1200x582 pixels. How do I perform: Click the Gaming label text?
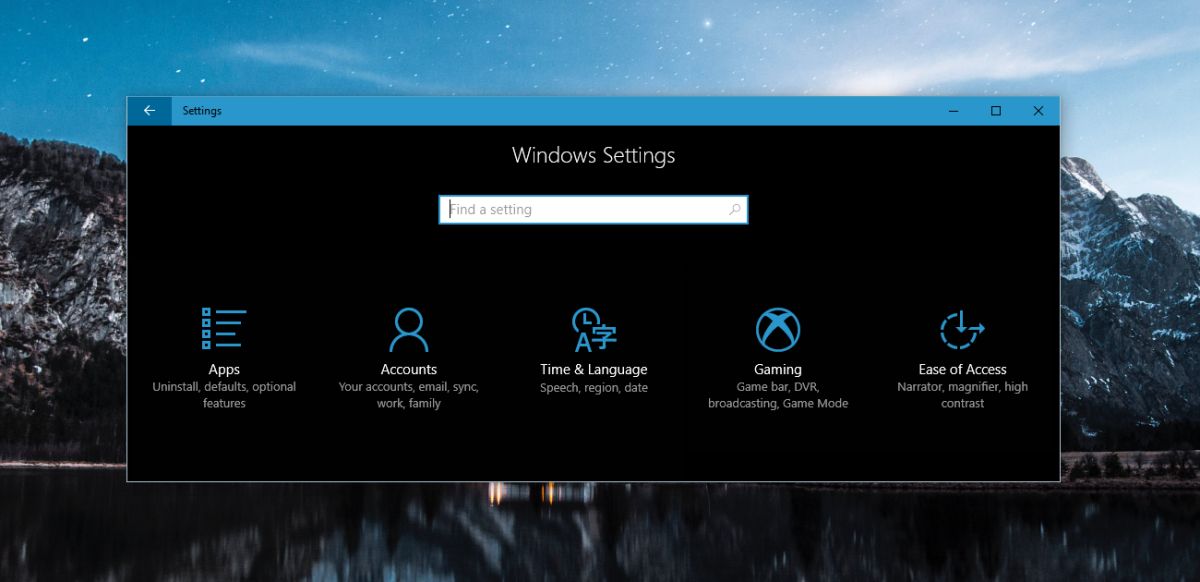point(778,369)
